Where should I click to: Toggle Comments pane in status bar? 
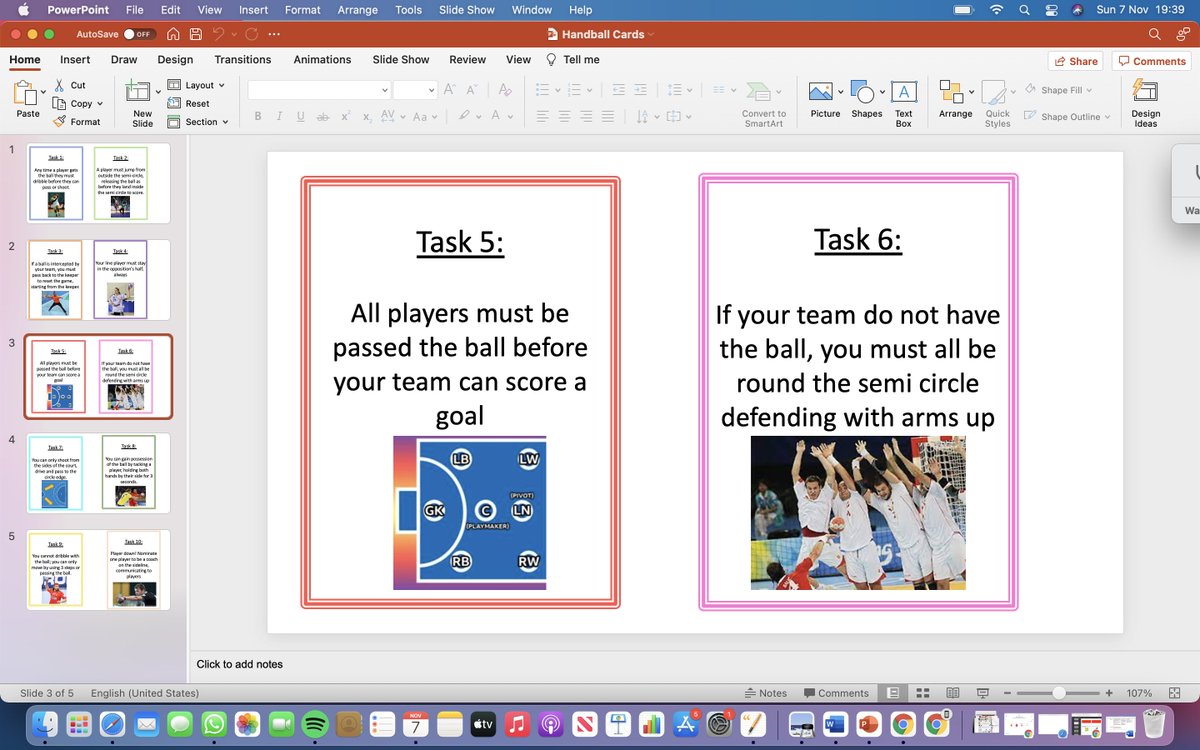coord(835,693)
